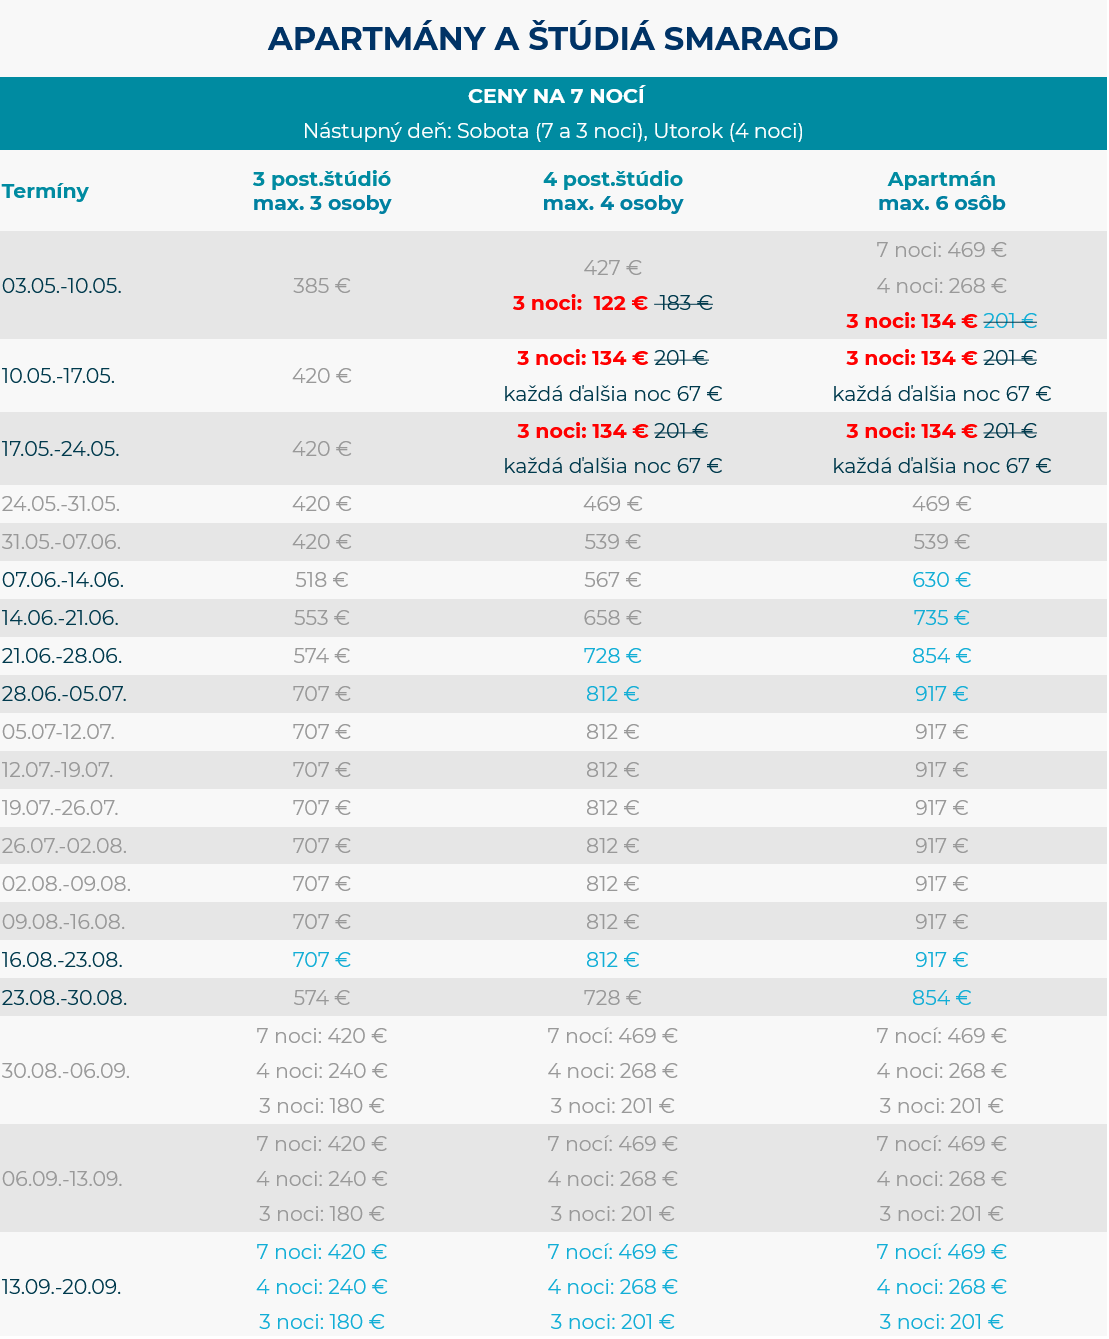The image size is (1109, 1339).
Task: Click 854 € in the 21.06.-28.06. row
Action: tap(941, 656)
